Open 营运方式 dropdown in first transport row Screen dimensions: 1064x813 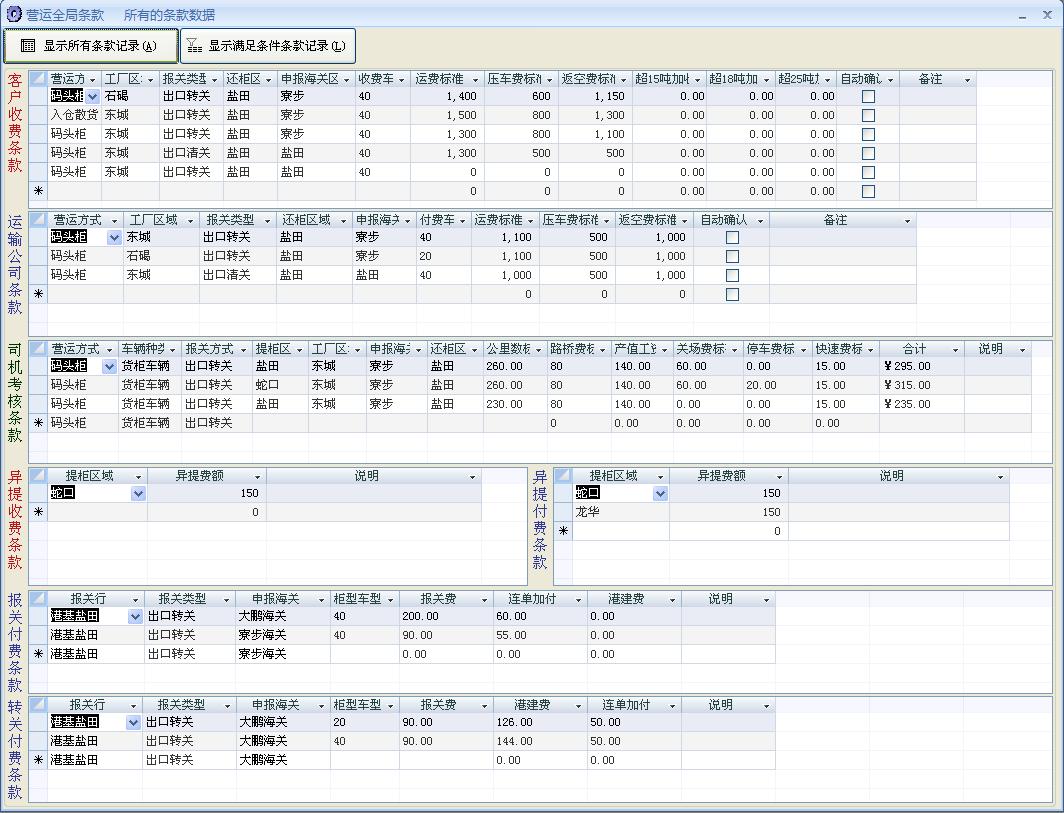coord(114,238)
